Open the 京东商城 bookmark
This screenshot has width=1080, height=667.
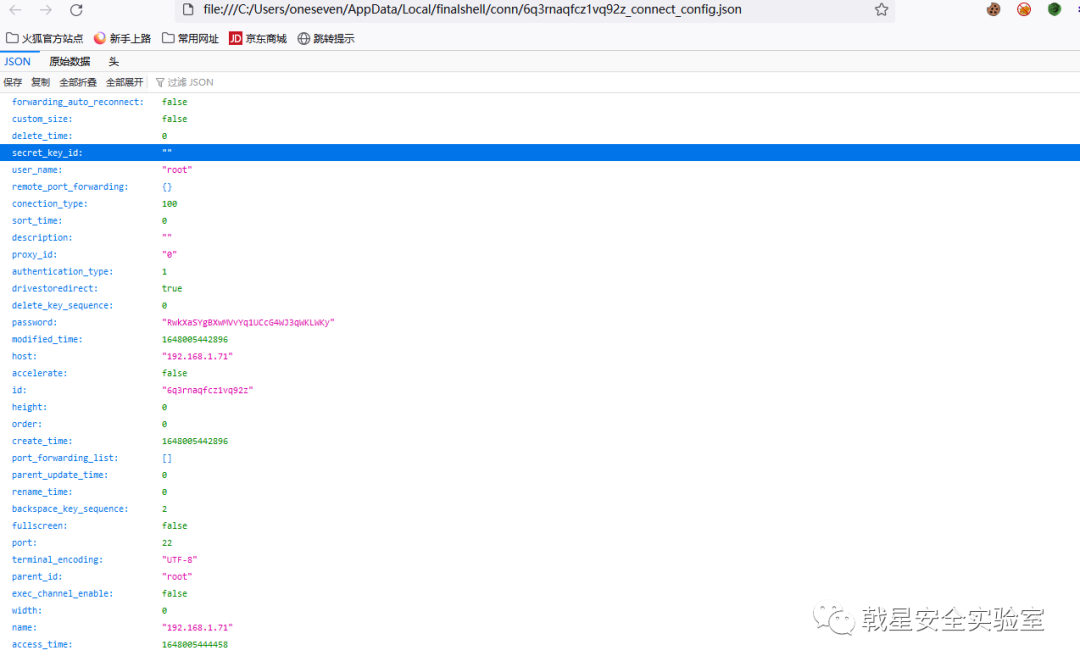258,39
